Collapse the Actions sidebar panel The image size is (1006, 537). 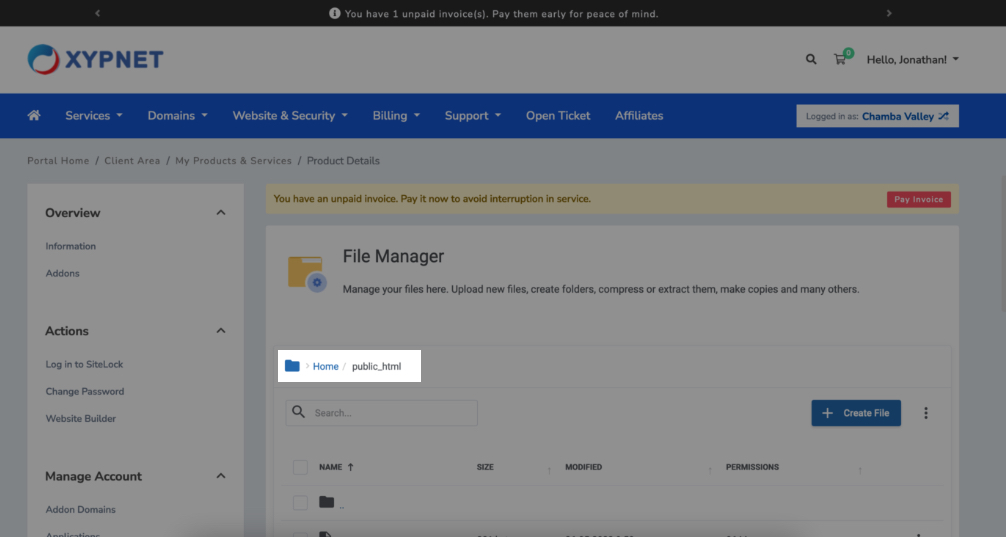(x=221, y=331)
